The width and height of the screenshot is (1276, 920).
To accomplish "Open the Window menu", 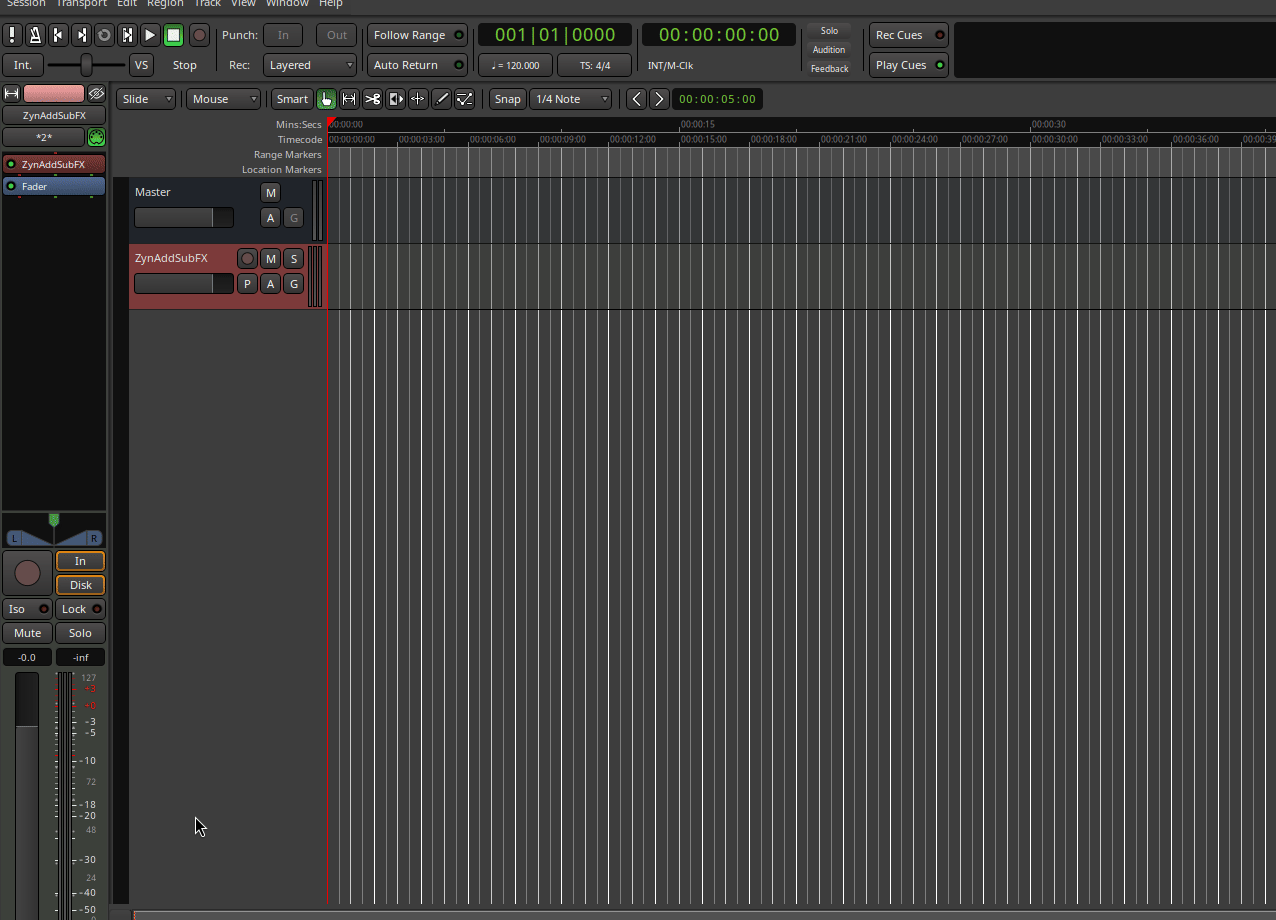I will 287,4.
